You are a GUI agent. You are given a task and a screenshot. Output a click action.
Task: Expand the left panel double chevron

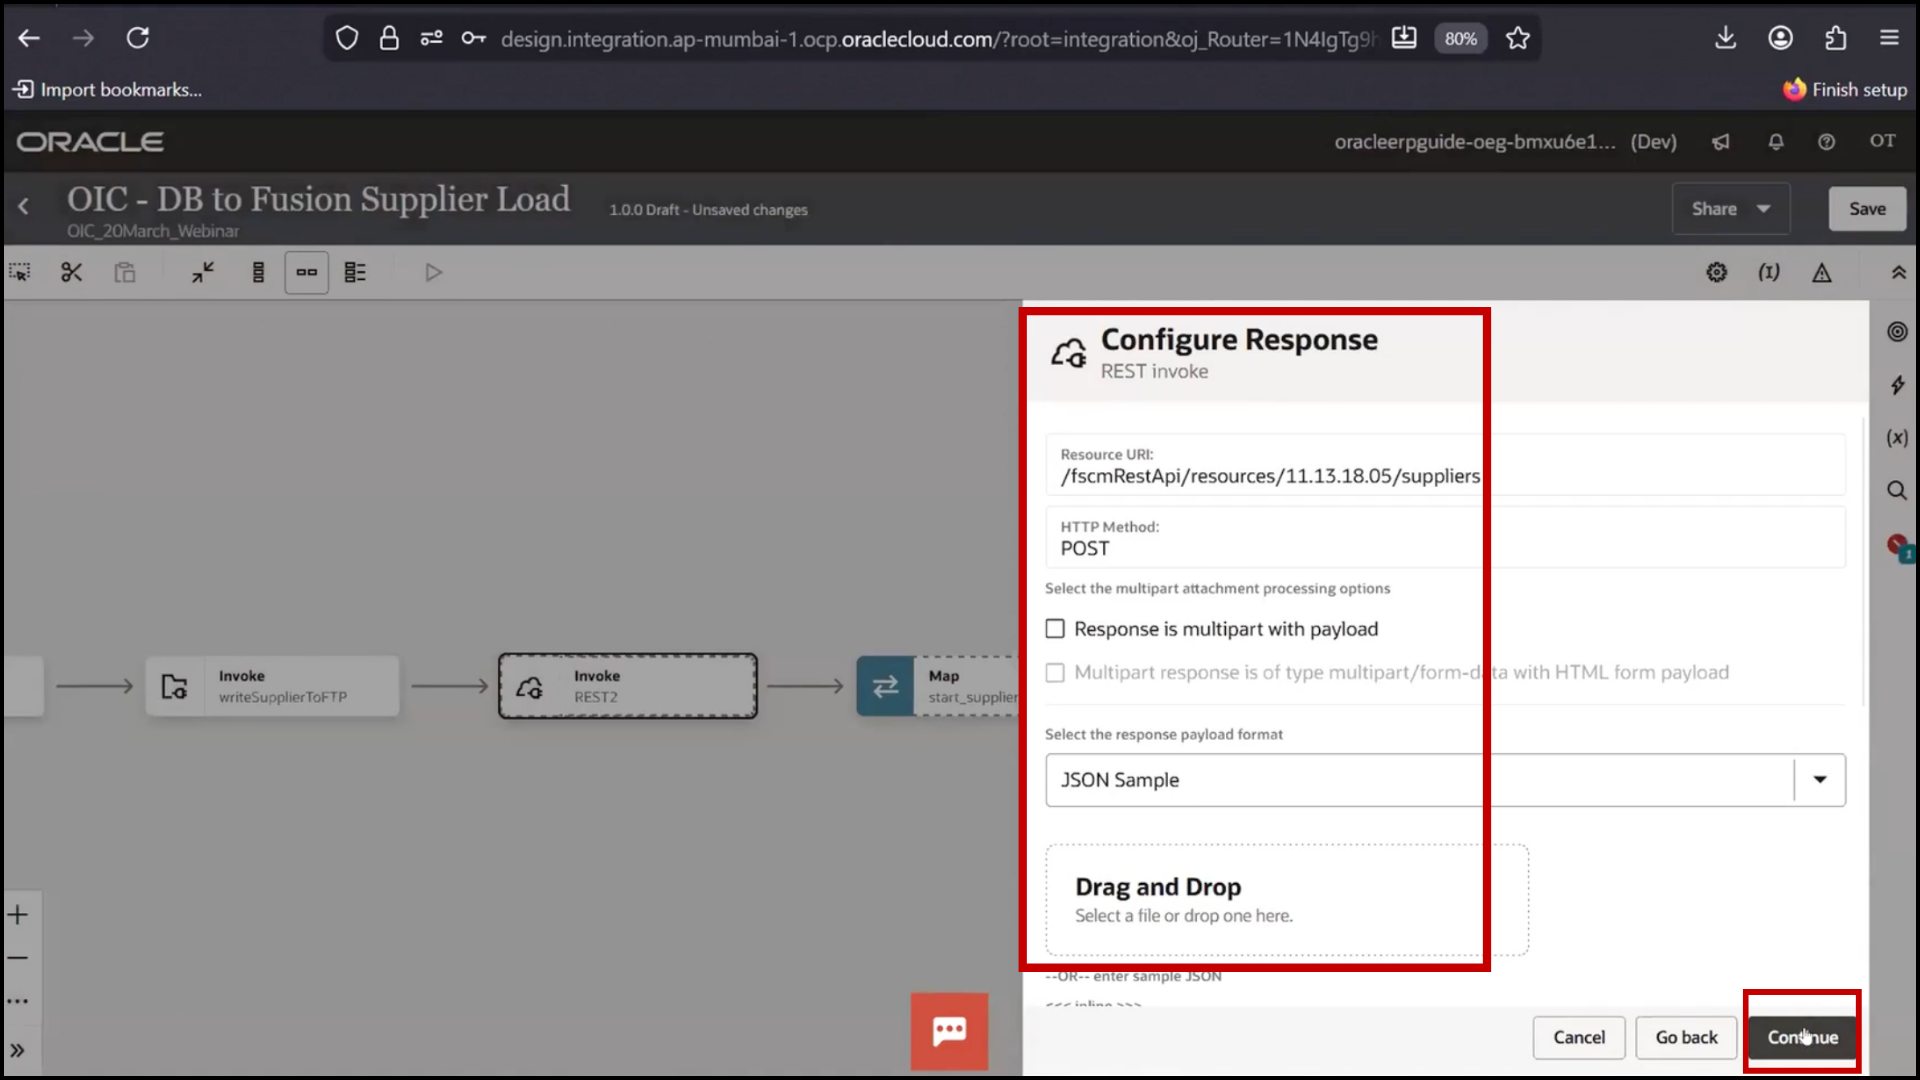click(18, 1051)
